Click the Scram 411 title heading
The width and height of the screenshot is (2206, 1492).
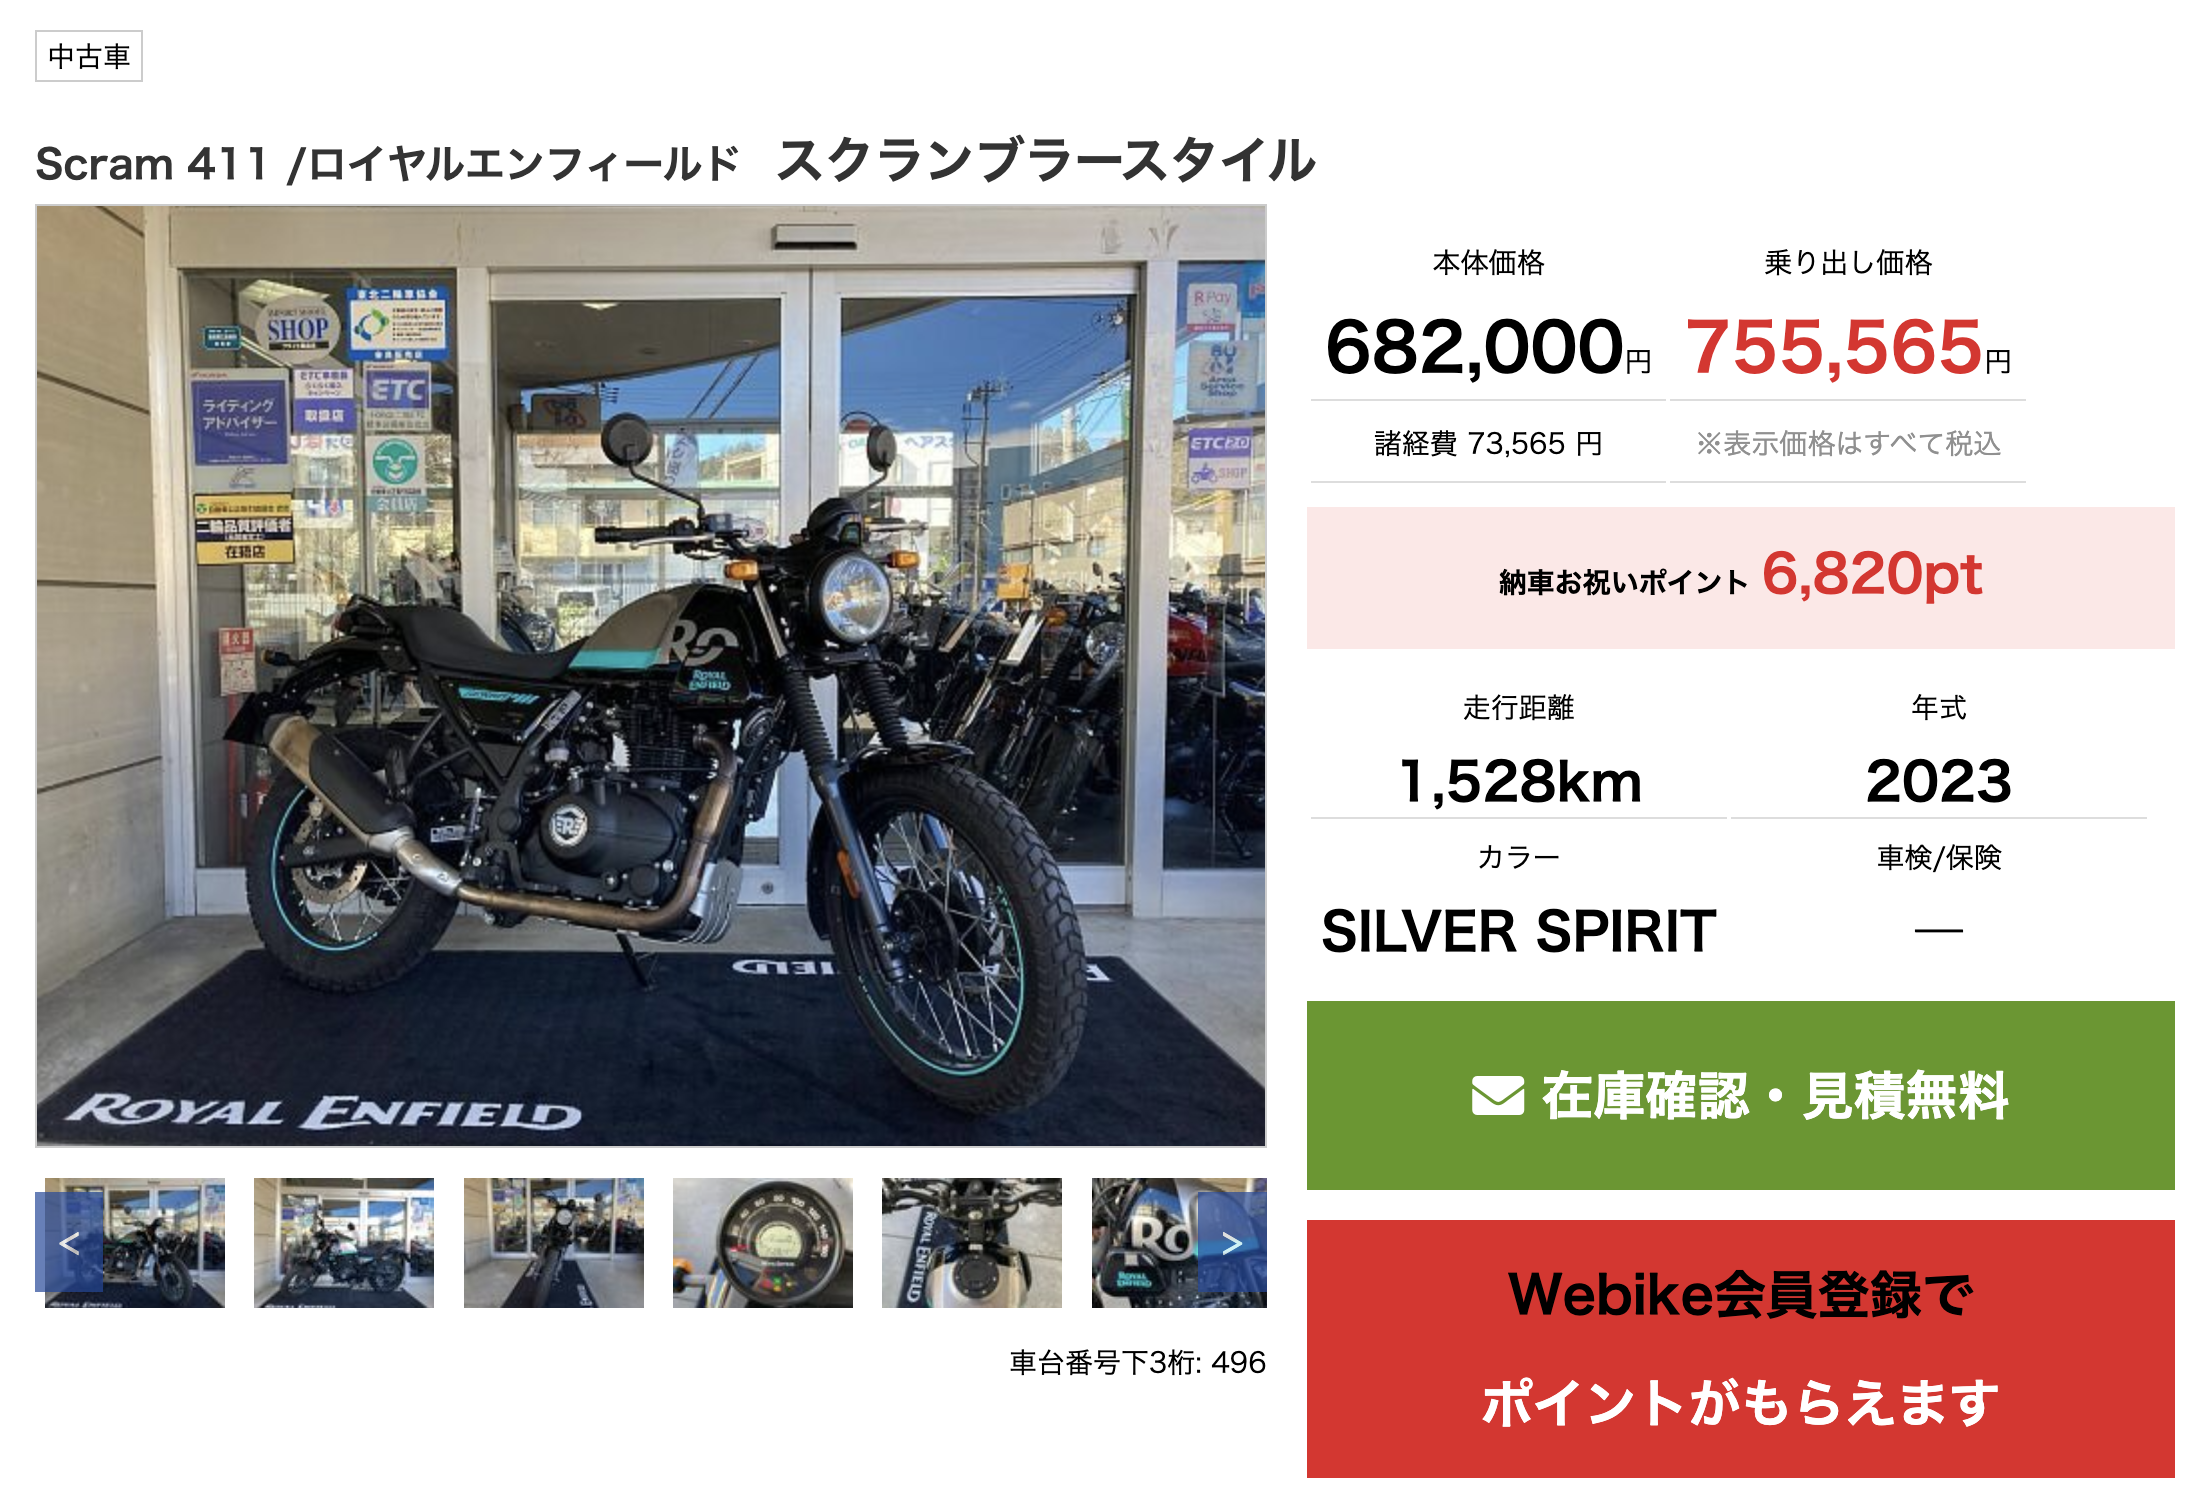click(675, 162)
